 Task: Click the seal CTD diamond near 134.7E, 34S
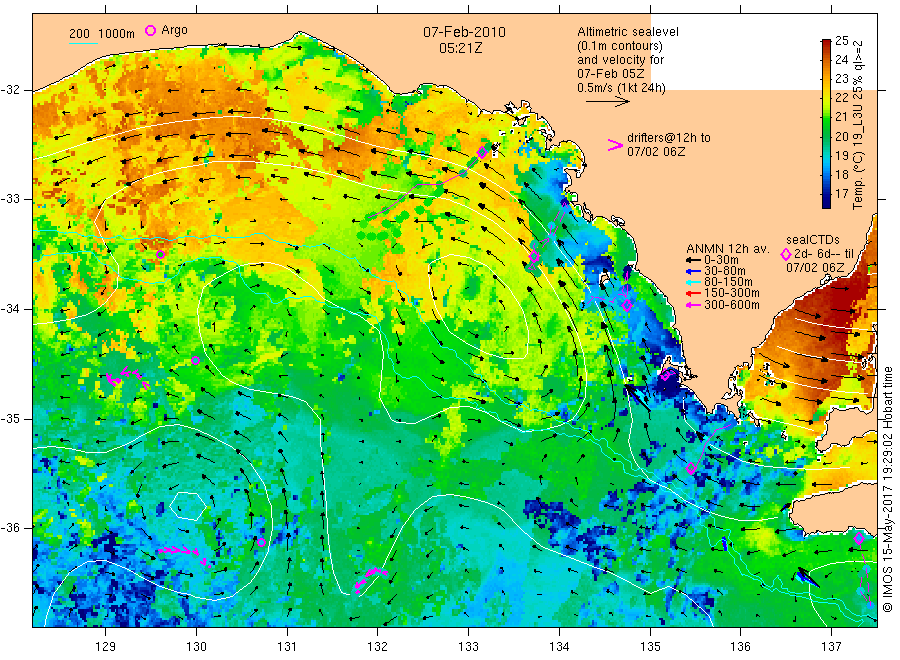tap(627, 305)
